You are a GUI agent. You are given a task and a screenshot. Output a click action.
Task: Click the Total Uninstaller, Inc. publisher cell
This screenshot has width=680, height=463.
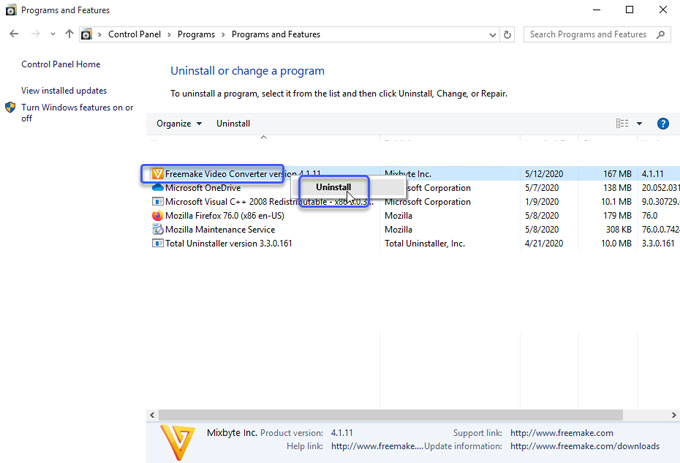[x=425, y=243]
